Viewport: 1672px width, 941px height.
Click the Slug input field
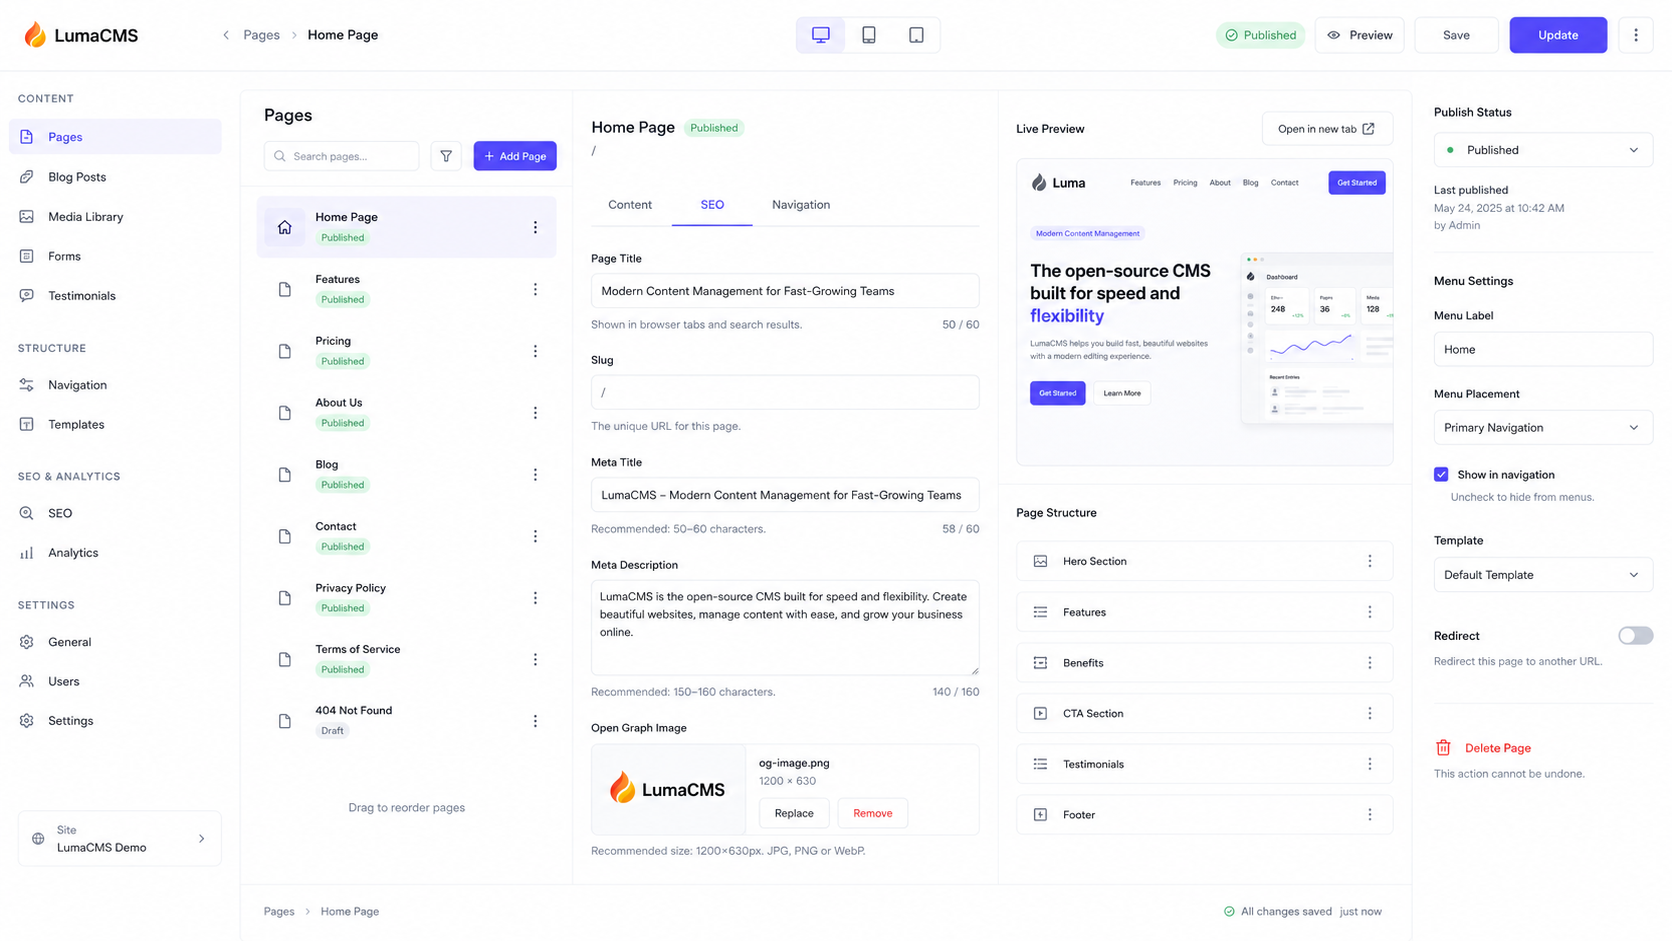[x=785, y=392]
